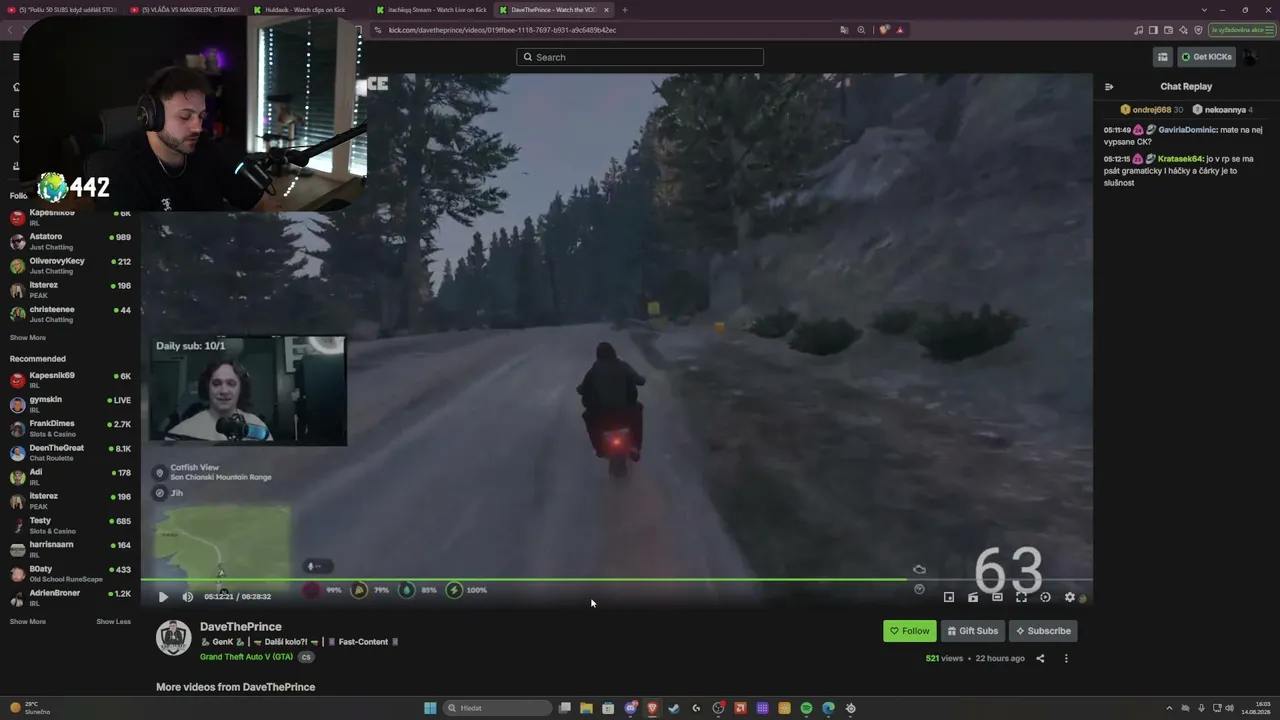Open AdrienBroner channel in sidebar
This screenshot has height=720, width=1280.
click(70, 598)
